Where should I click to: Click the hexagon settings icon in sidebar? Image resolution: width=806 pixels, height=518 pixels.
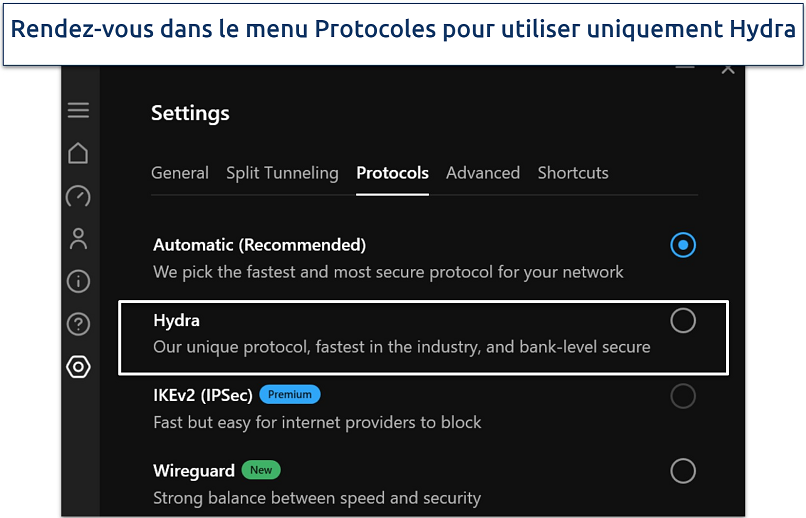pyautogui.click(x=78, y=367)
